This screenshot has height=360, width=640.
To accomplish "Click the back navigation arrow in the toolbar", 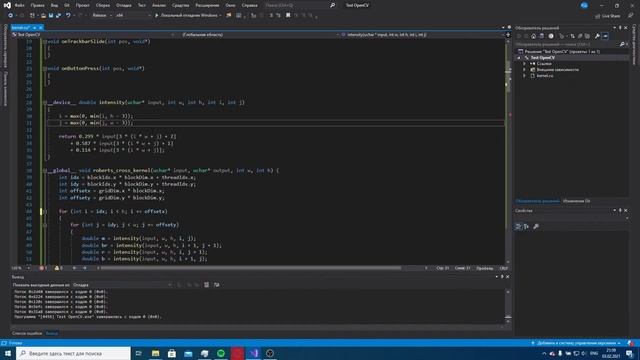I will pos(10,16).
